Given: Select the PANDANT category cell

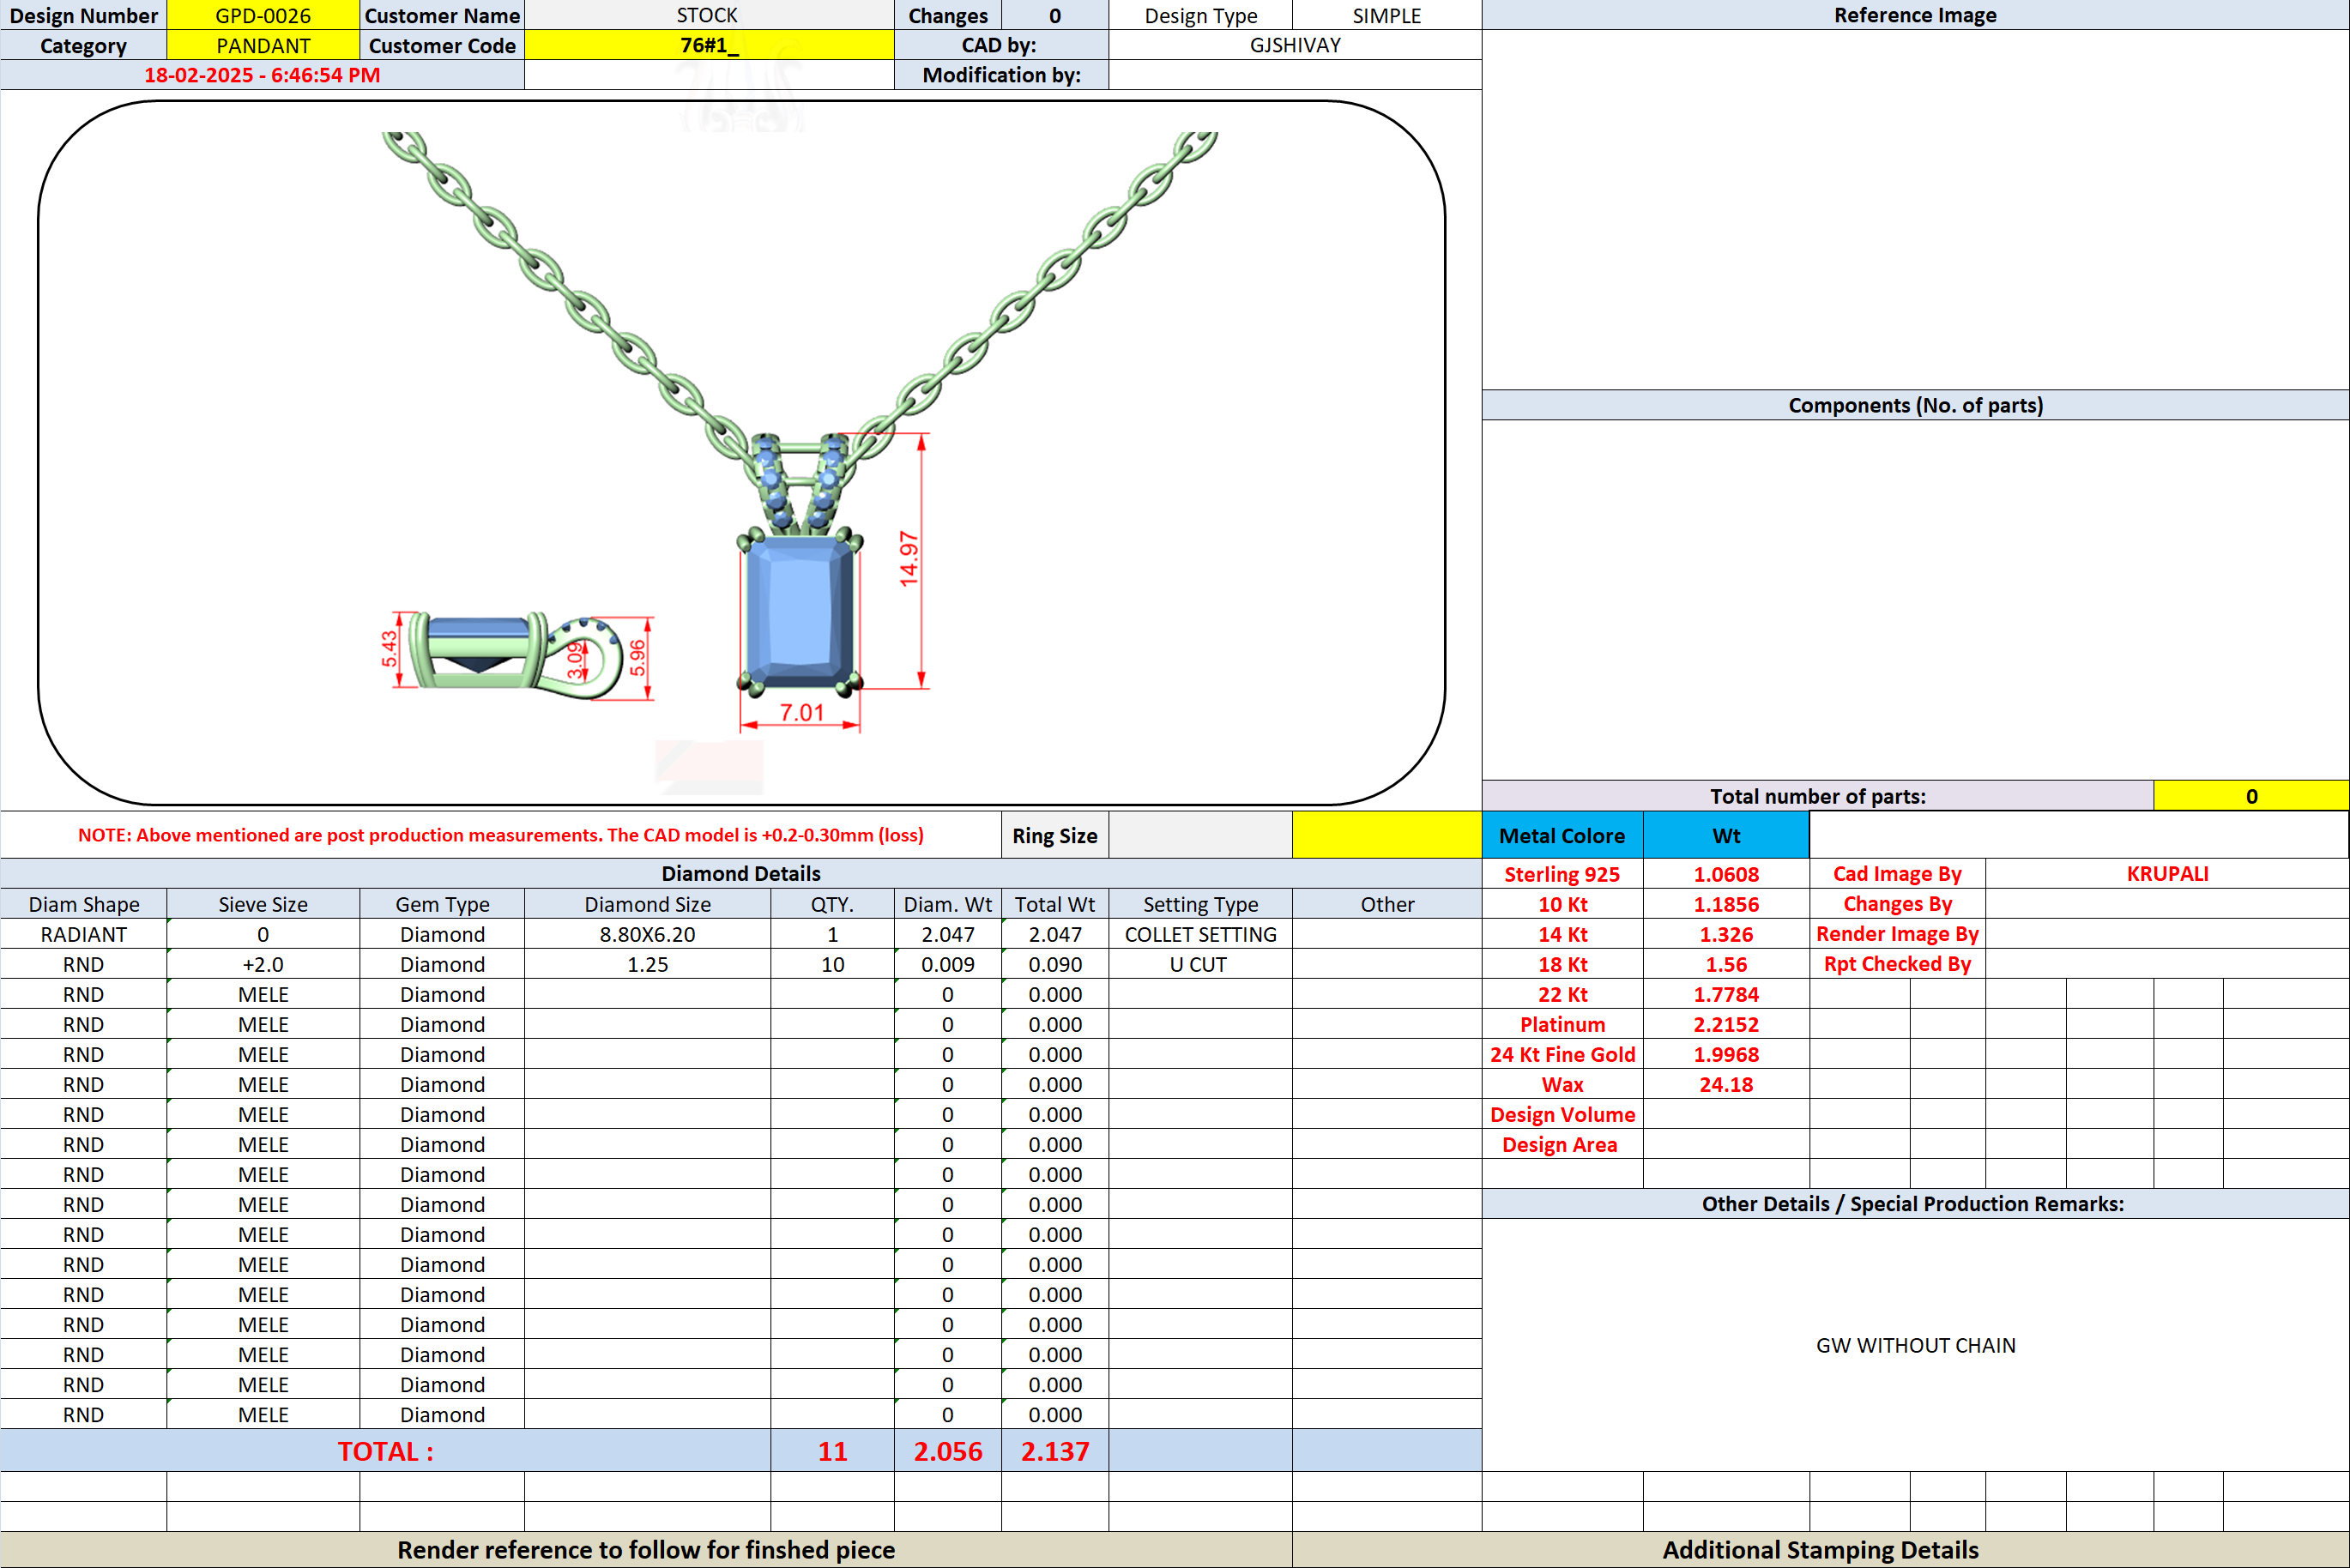Looking at the screenshot, I should [x=263, y=45].
